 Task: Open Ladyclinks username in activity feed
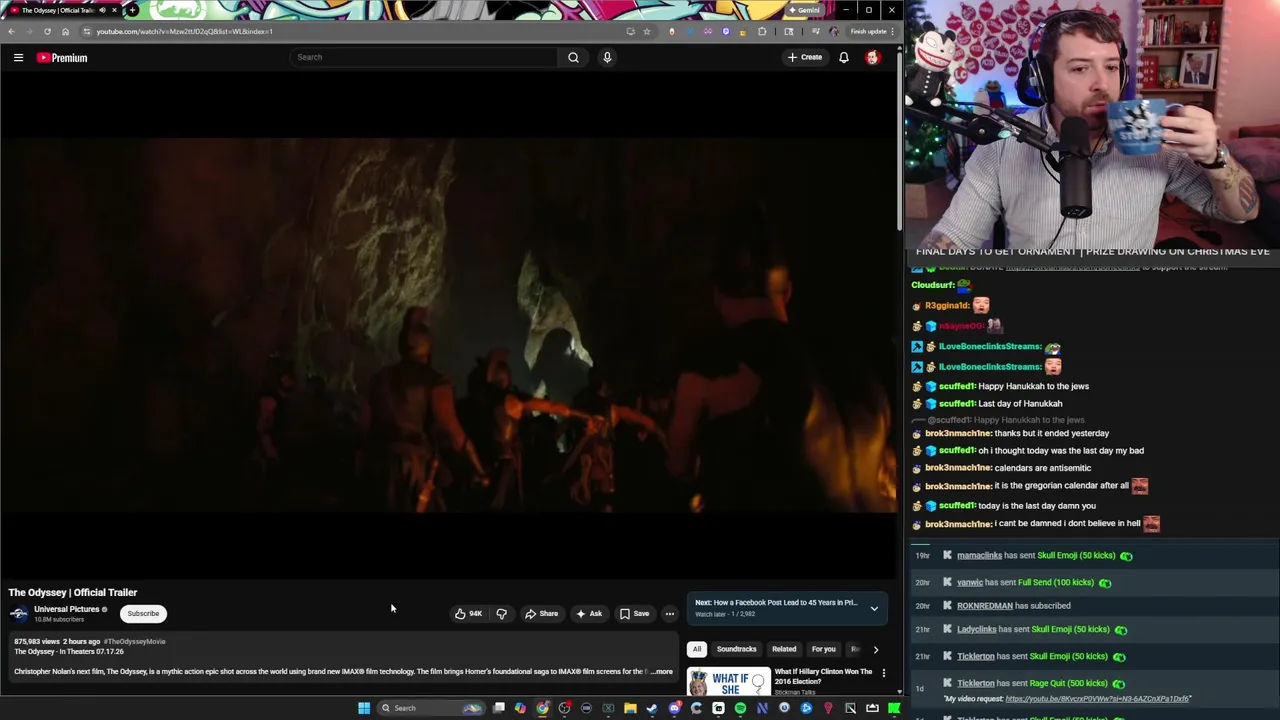pyautogui.click(x=976, y=630)
